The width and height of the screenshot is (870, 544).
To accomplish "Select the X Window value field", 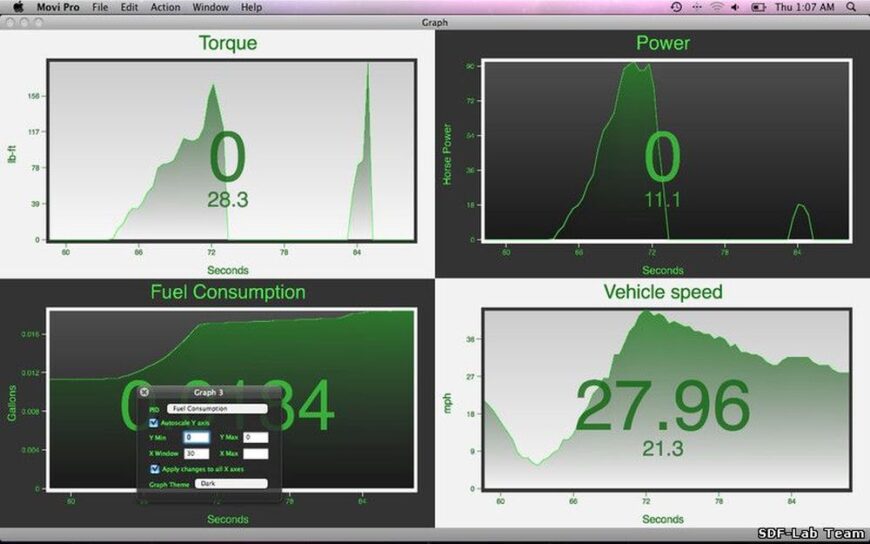I will [196, 453].
